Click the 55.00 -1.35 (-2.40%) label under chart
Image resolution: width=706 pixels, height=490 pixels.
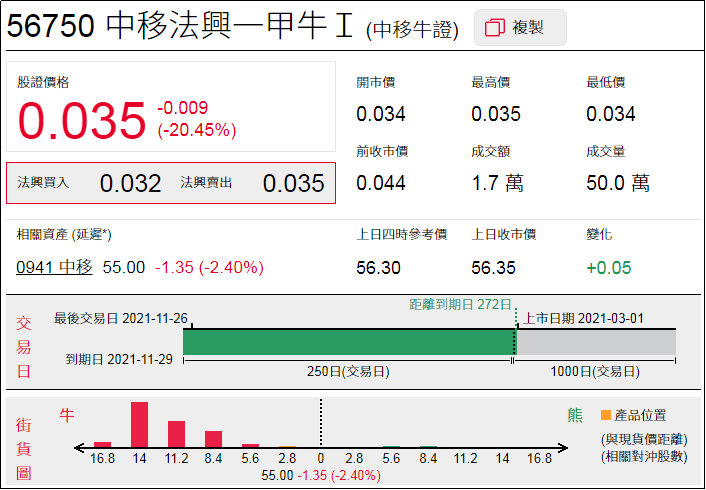[321, 475]
